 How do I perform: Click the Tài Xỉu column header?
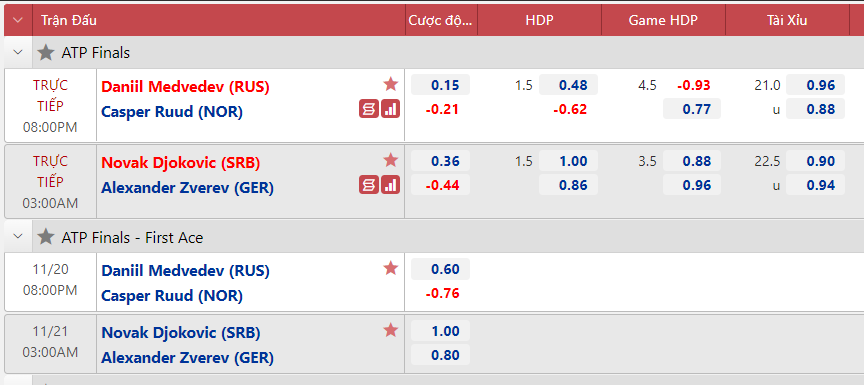(787, 20)
